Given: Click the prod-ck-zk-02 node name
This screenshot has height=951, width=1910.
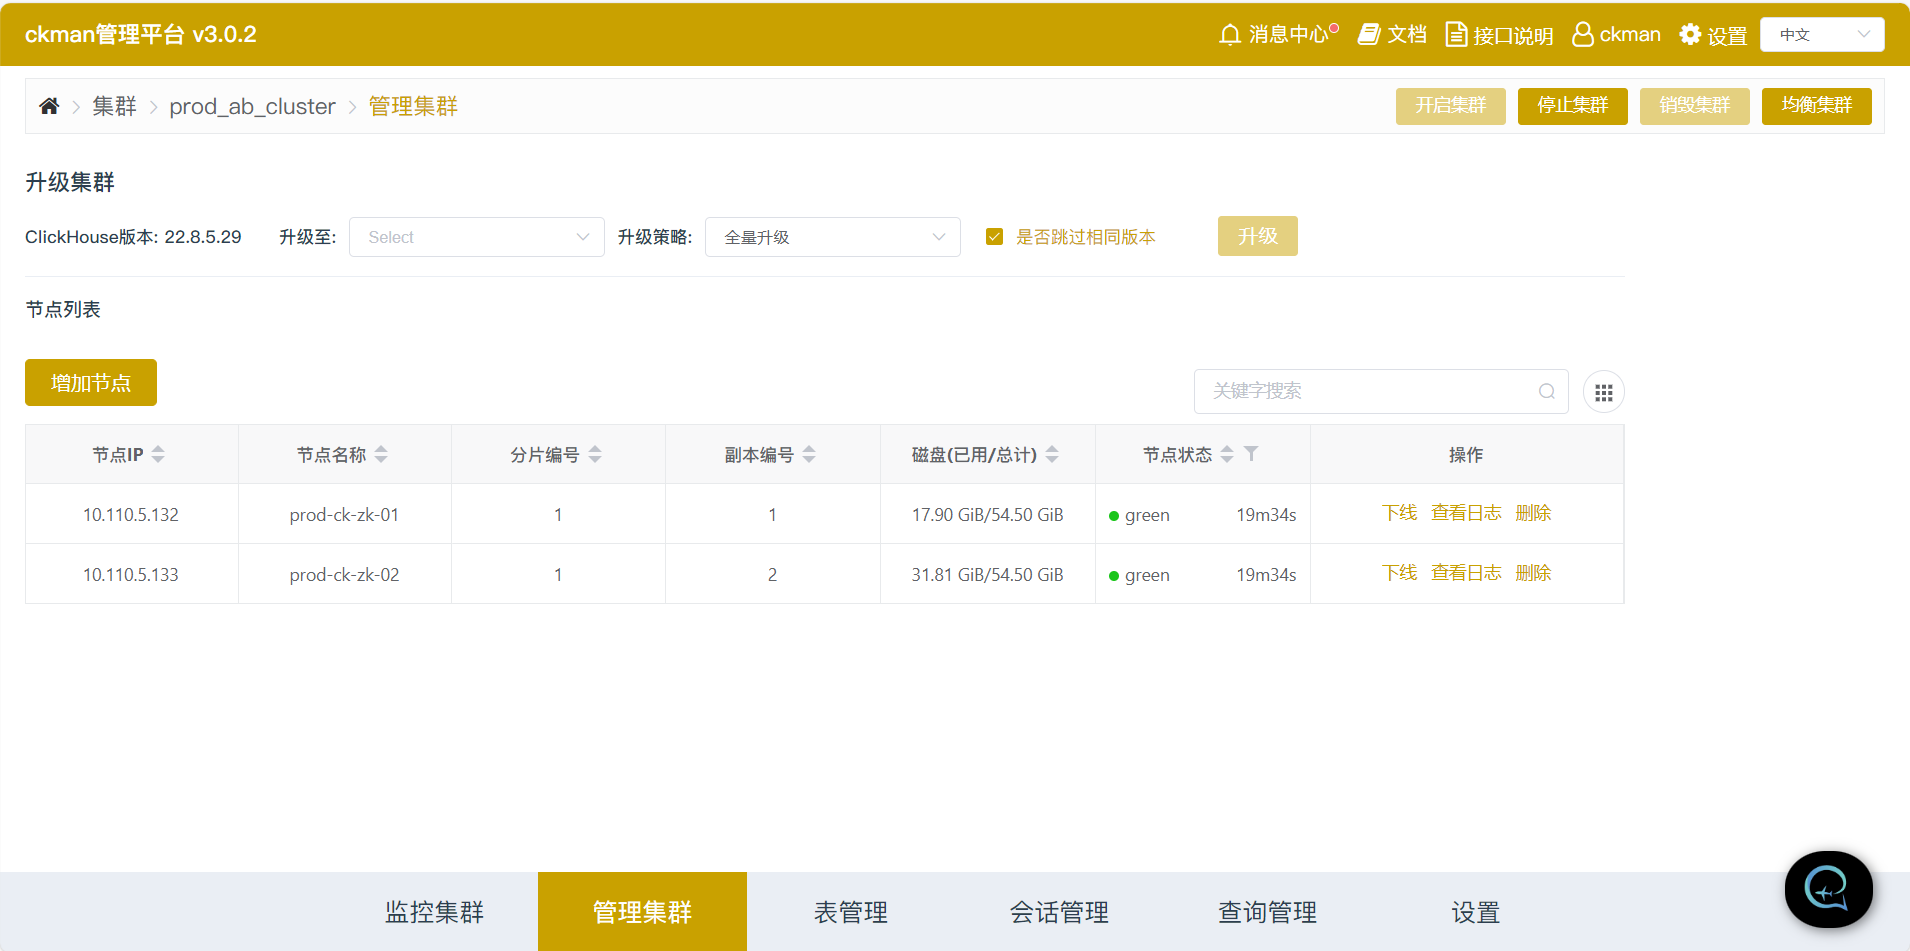Looking at the screenshot, I should (x=344, y=575).
